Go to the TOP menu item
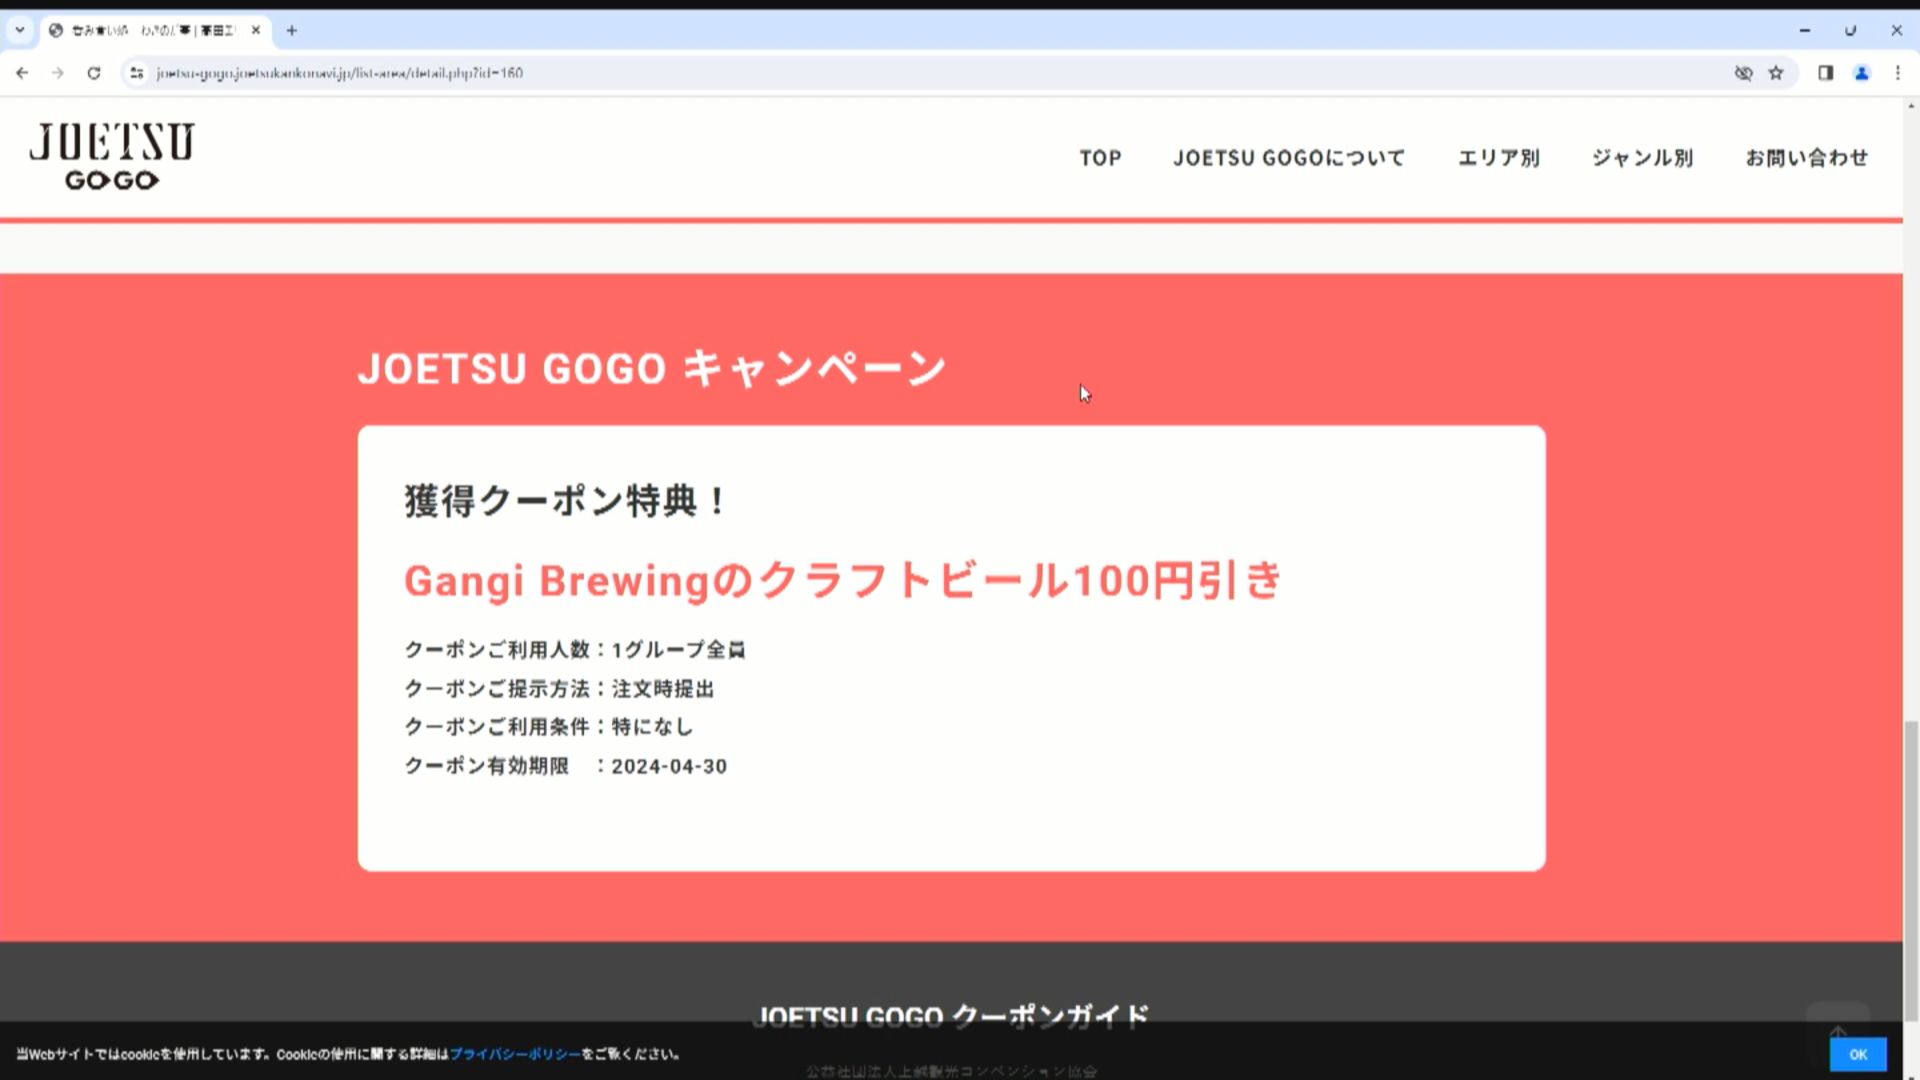The width and height of the screenshot is (1920, 1080). pos(1100,158)
